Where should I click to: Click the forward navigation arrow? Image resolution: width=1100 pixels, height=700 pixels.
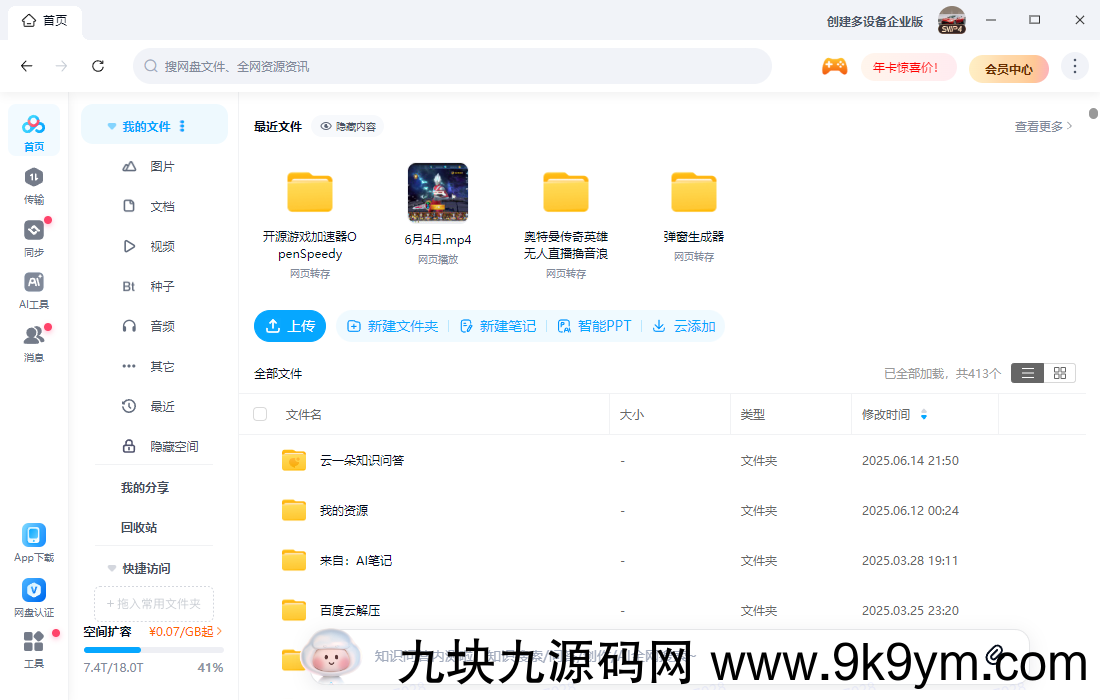(62, 66)
